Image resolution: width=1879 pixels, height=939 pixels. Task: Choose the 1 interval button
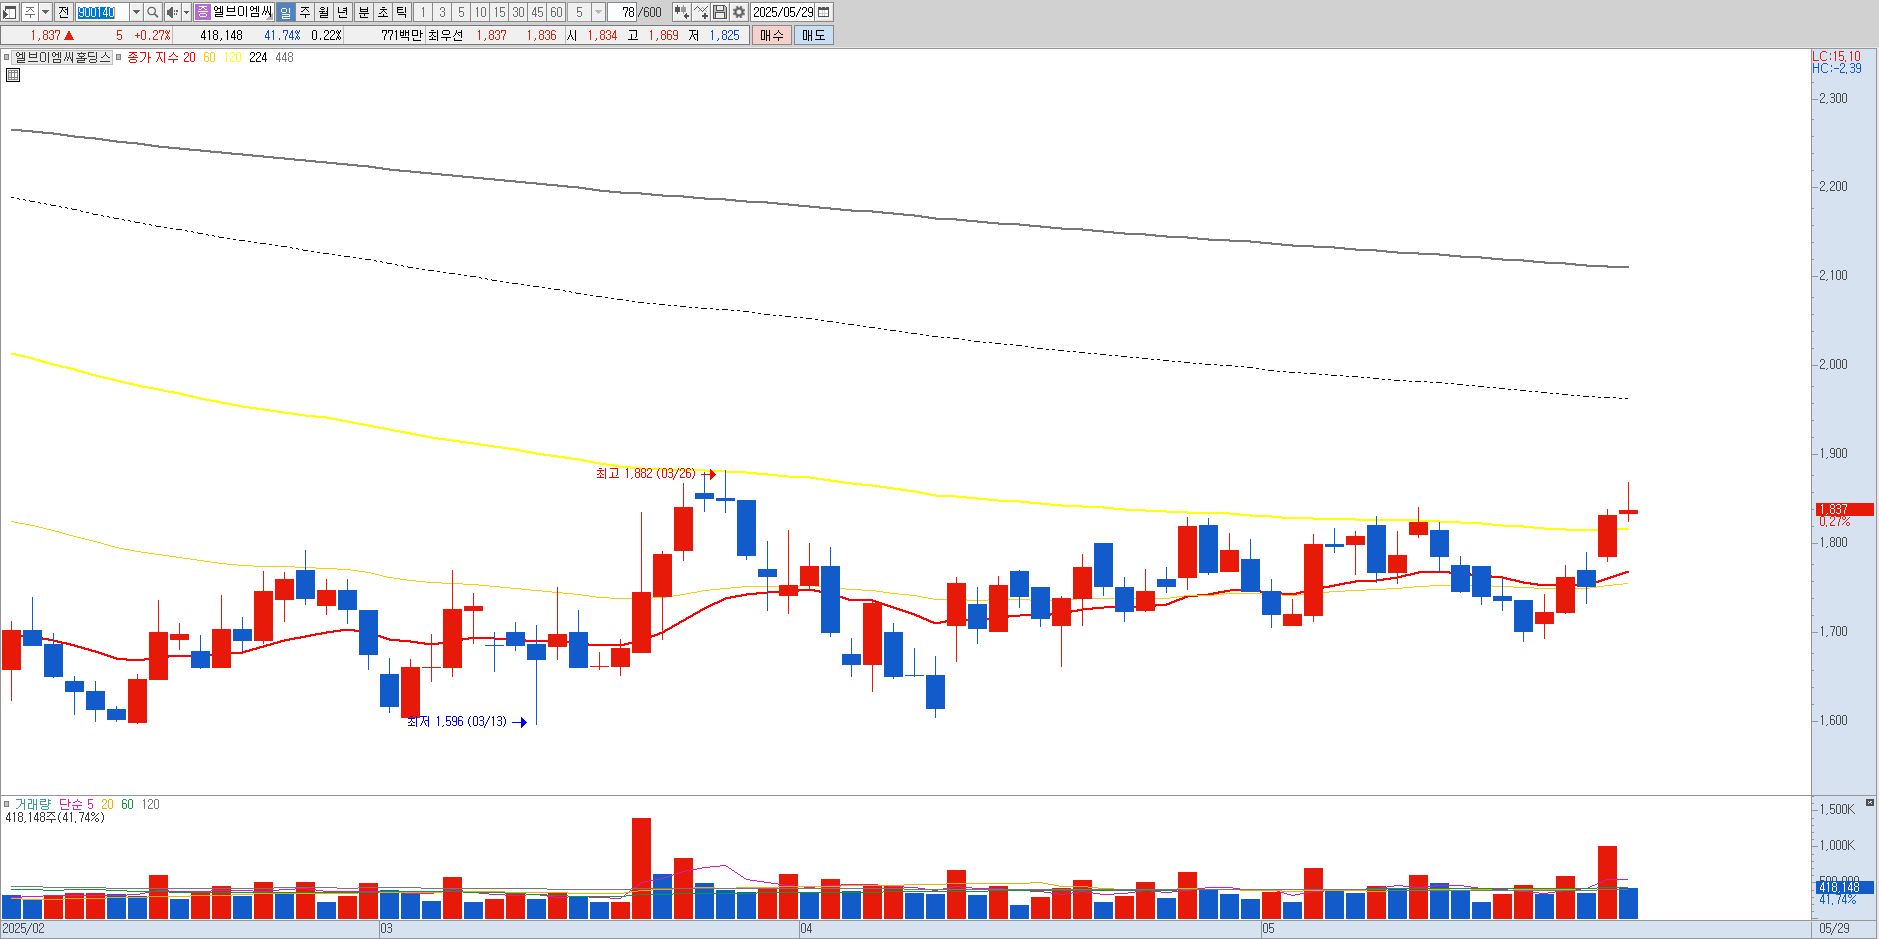click(423, 12)
